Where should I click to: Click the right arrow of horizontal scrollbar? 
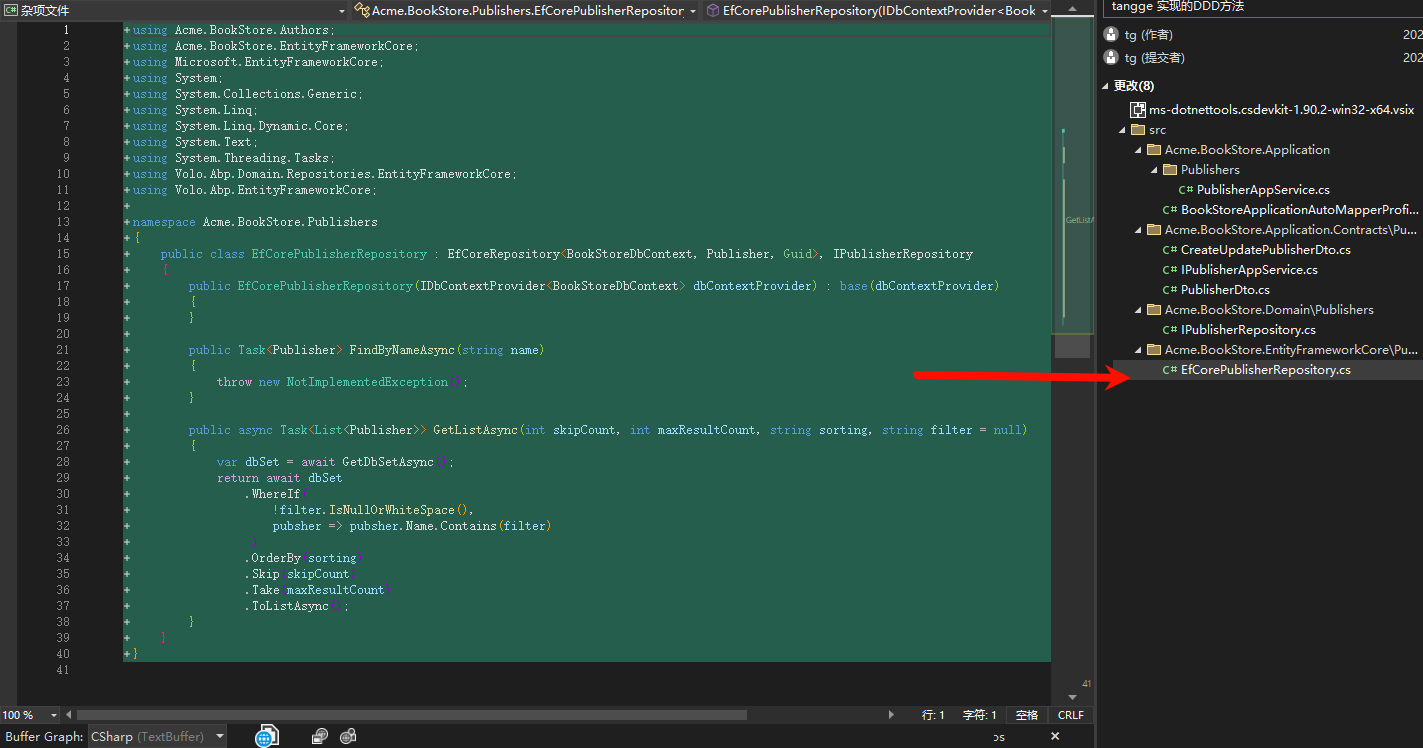(892, 715)
